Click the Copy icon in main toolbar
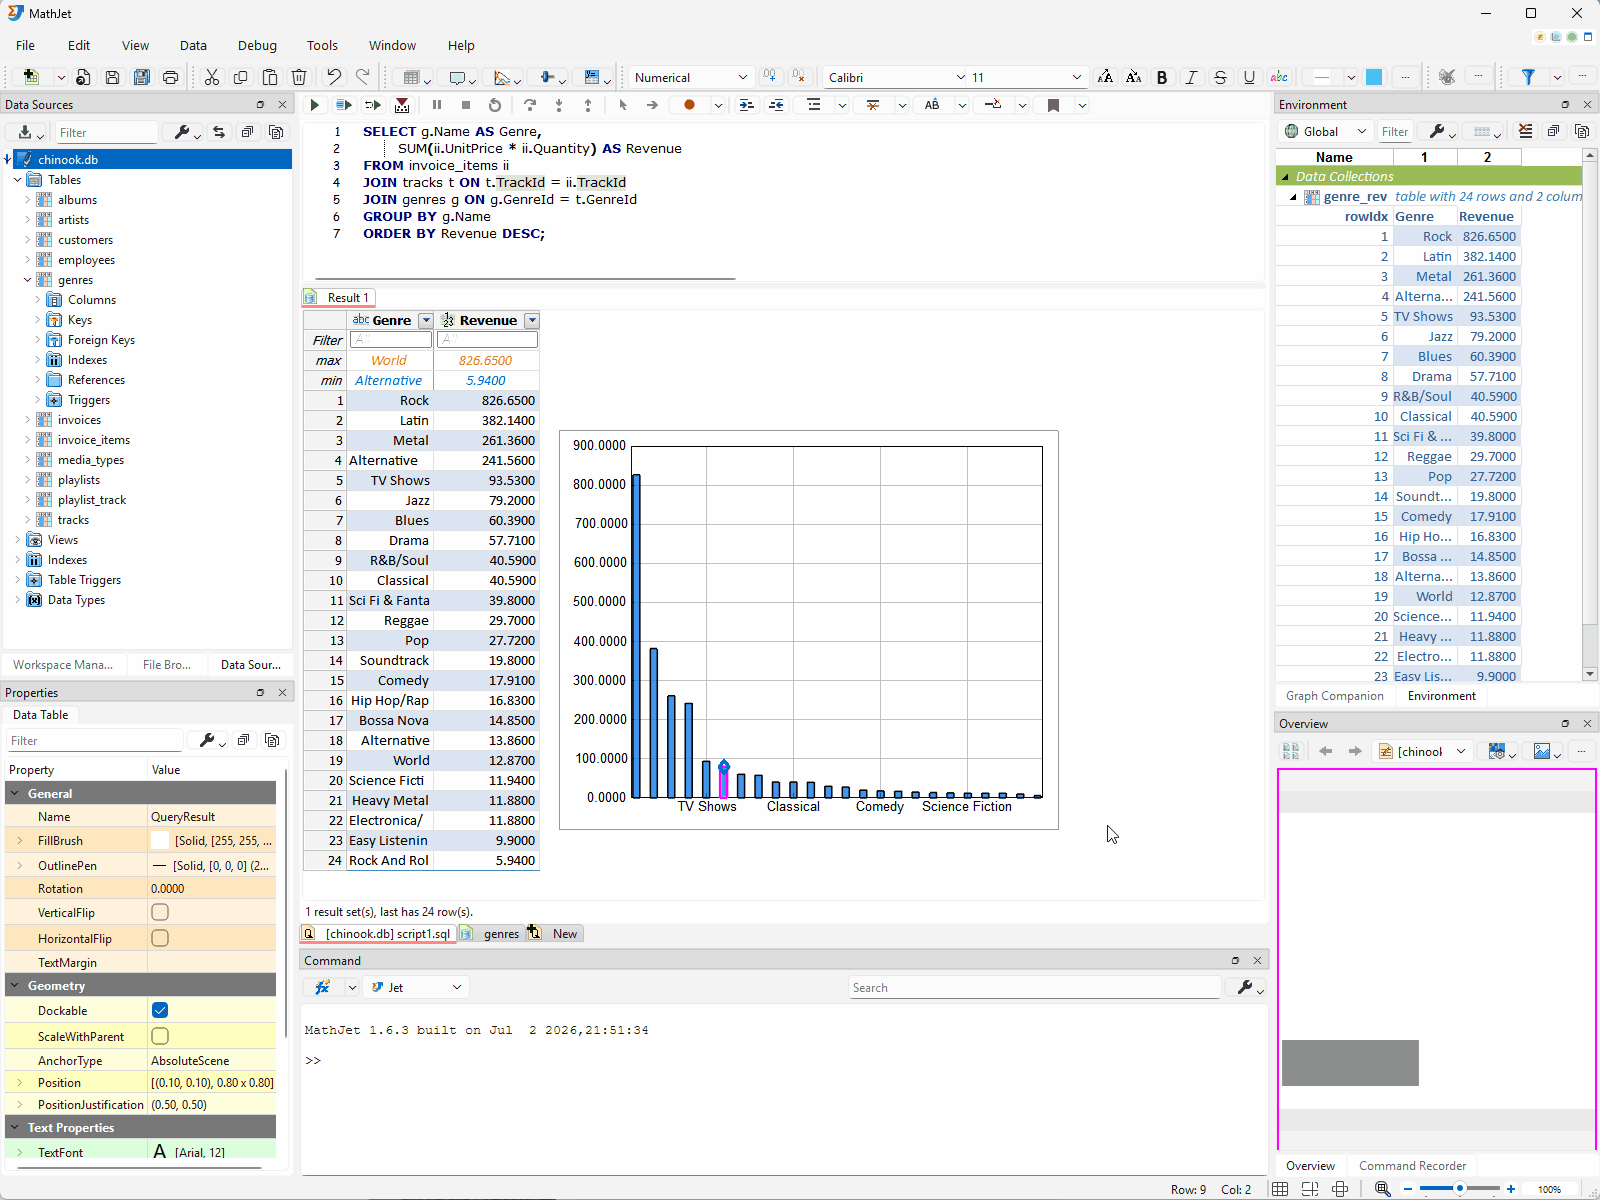 pos(240,77)
